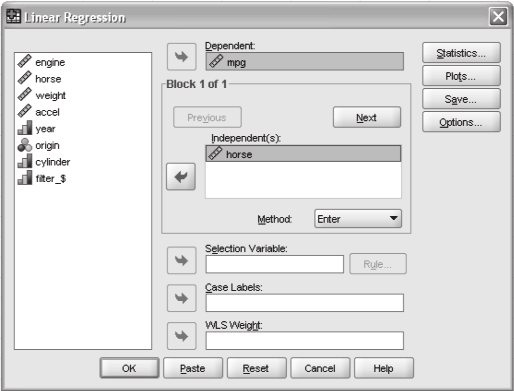Screen dimensions: 514x391
Task: Open the Options dialog
Action: click(461, 122)
